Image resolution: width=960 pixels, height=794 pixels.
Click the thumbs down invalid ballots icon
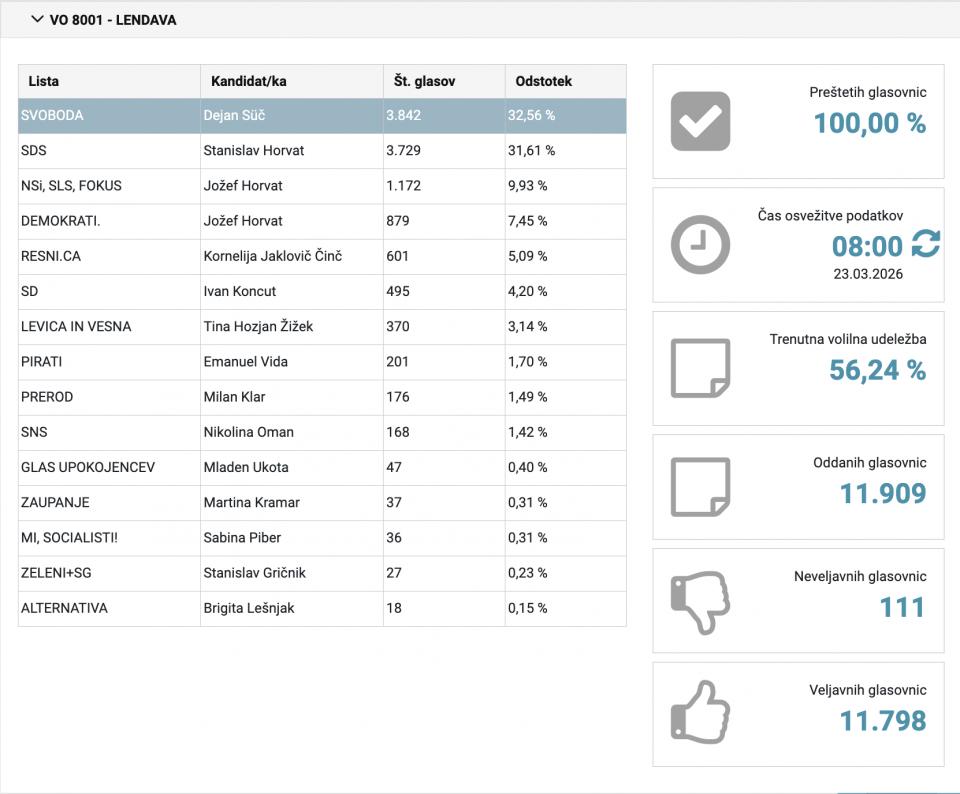tap(700, 602)
